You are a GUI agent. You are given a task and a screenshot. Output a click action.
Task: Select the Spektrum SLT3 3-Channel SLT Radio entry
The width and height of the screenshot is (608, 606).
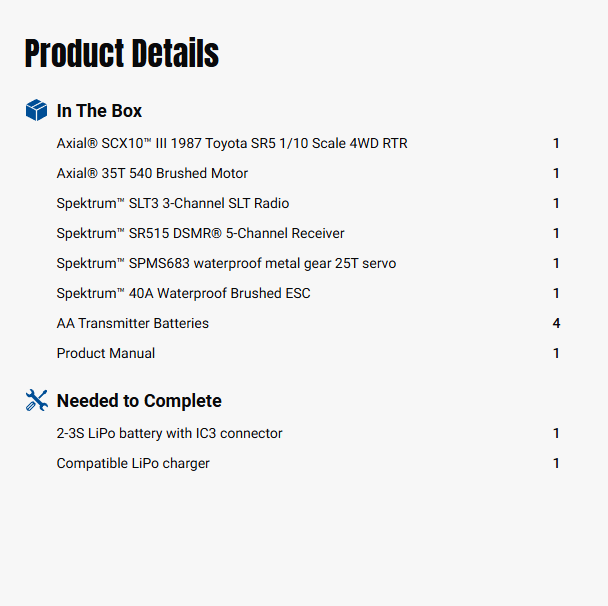(x=173, y=204)
